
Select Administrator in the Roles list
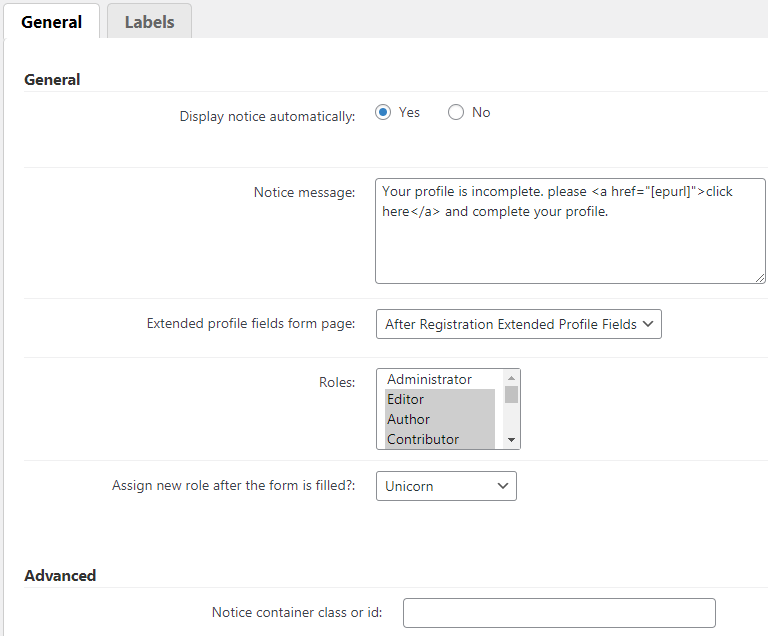439,379
